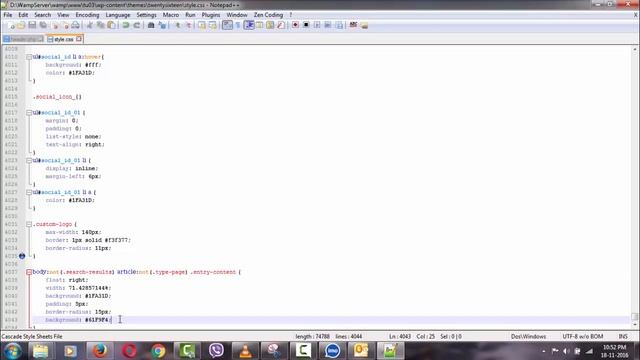Click UTF-8 w/o BOM encoding indicator
Screen dimensions: 640x360
(x=583, y=337)
